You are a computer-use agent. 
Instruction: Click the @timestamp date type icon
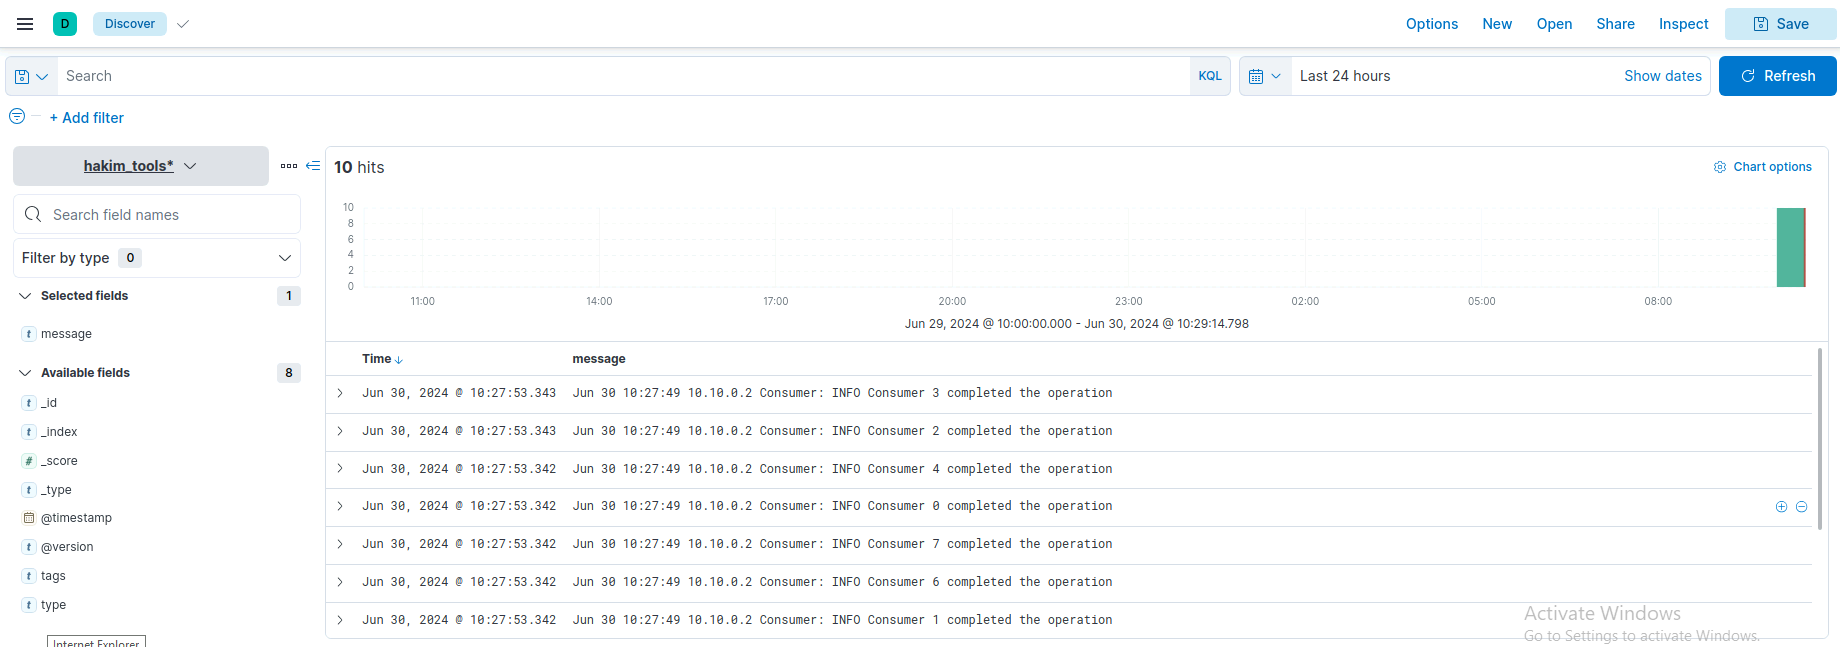pyautogui.click(x=29, y=518)
